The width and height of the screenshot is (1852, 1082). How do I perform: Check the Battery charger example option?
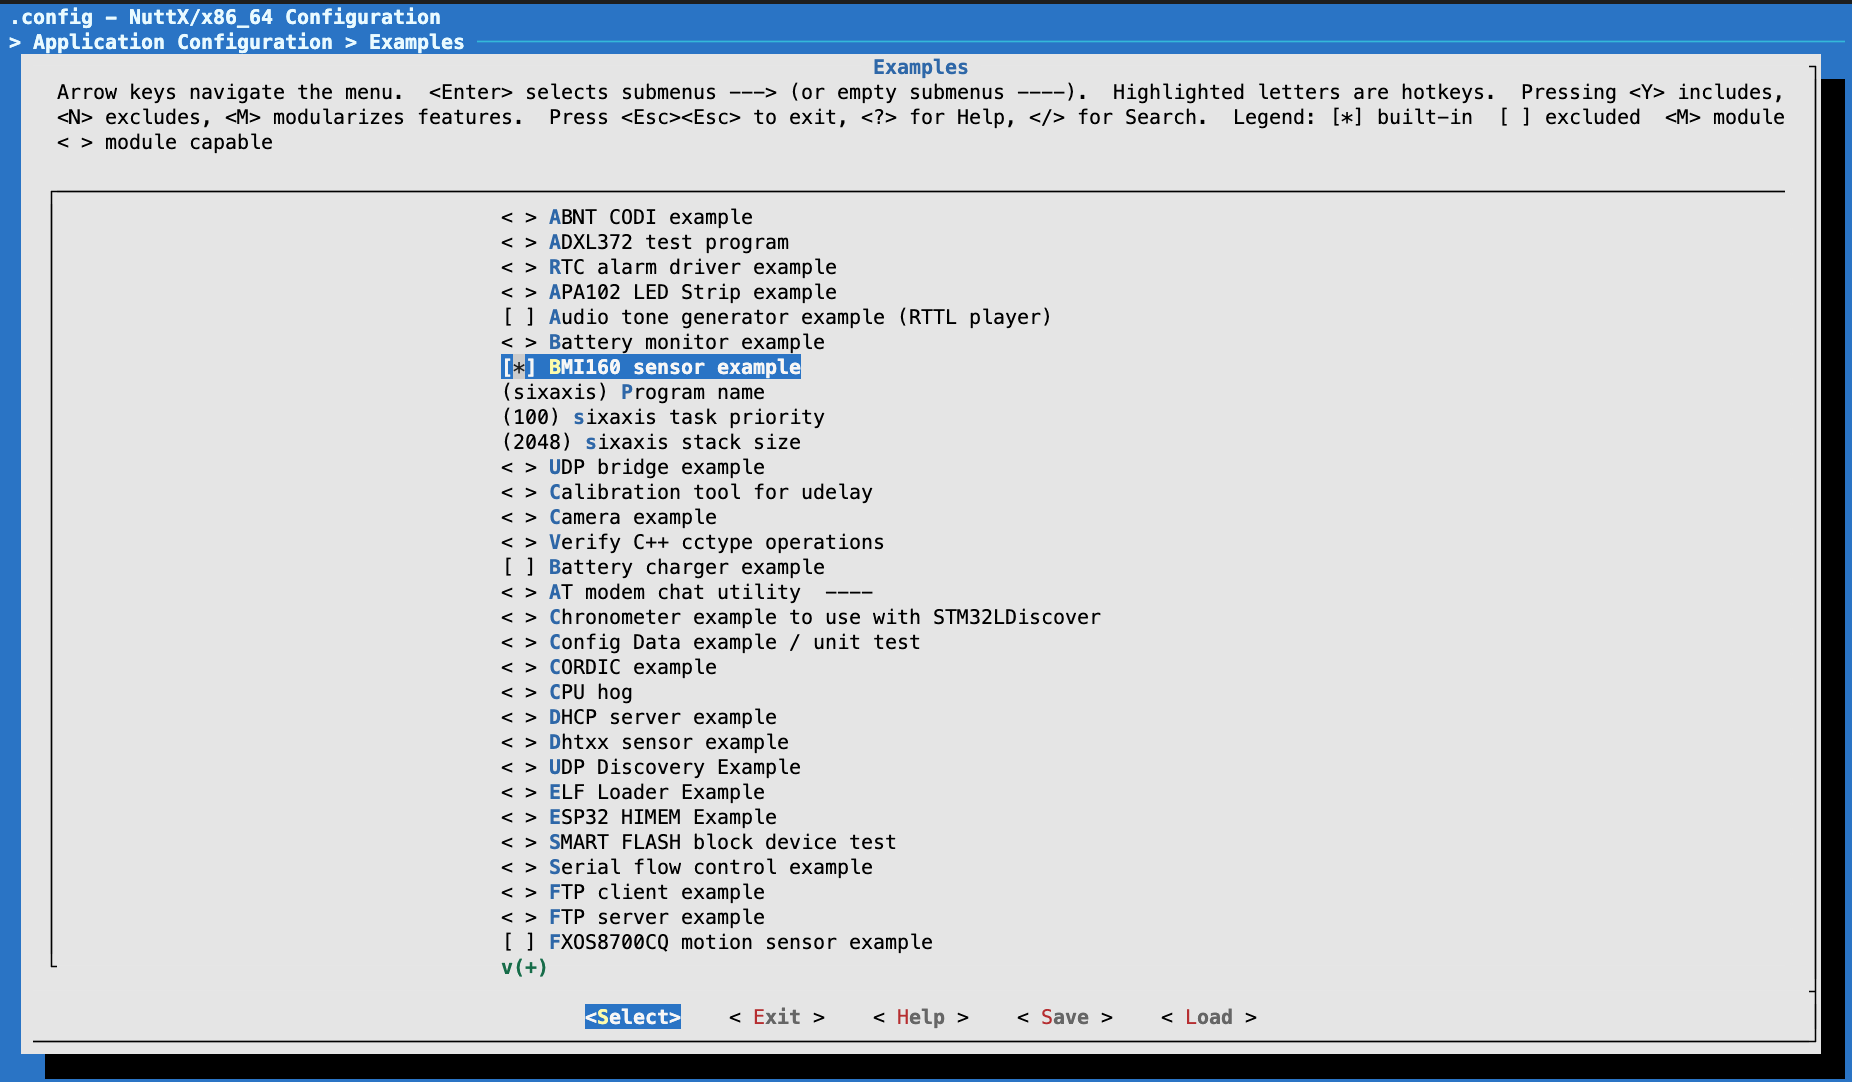pyautogui.click(x=519, y=567)
